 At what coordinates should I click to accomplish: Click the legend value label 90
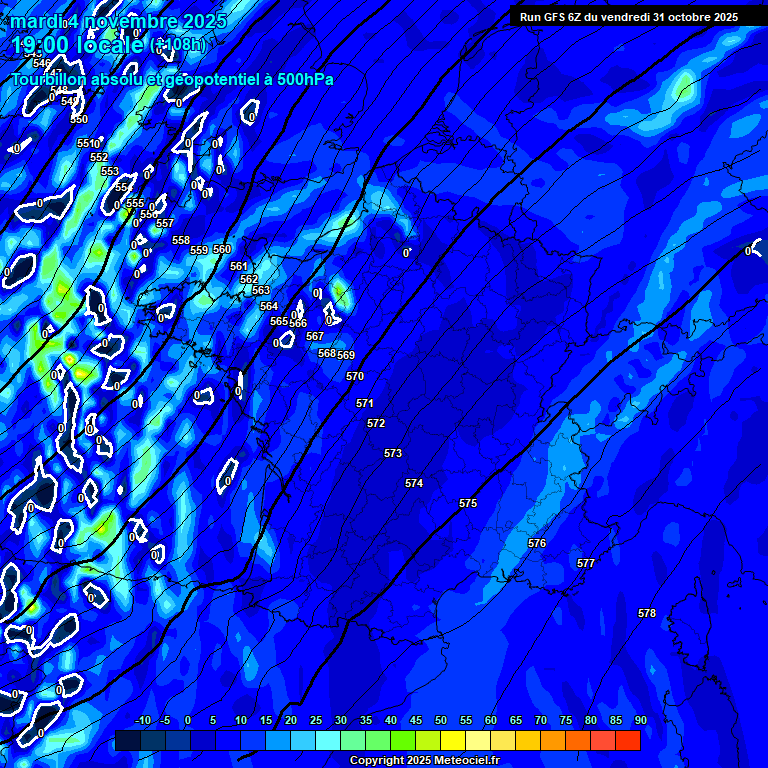coord(641,721)
